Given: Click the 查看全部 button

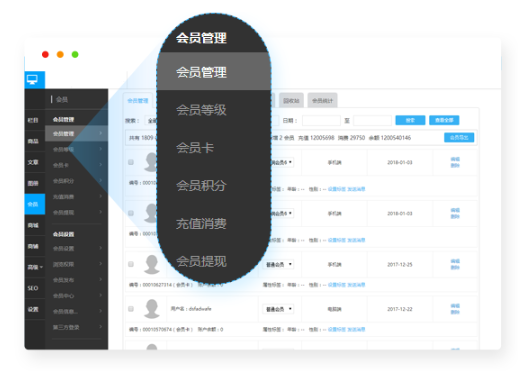Looking at the screenshot, I should (x=444, y=120).
